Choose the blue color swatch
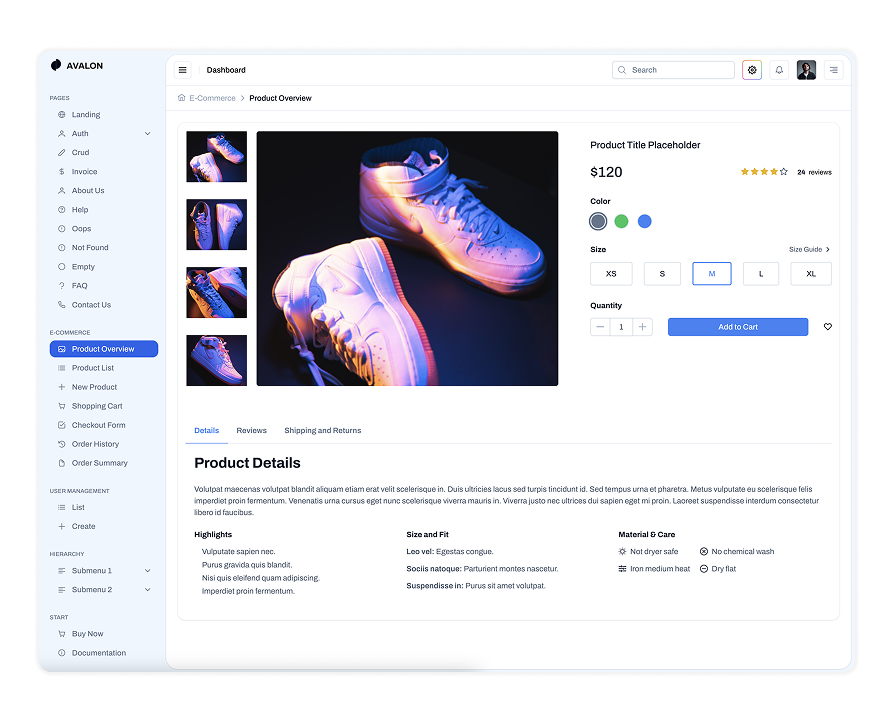 644,221
